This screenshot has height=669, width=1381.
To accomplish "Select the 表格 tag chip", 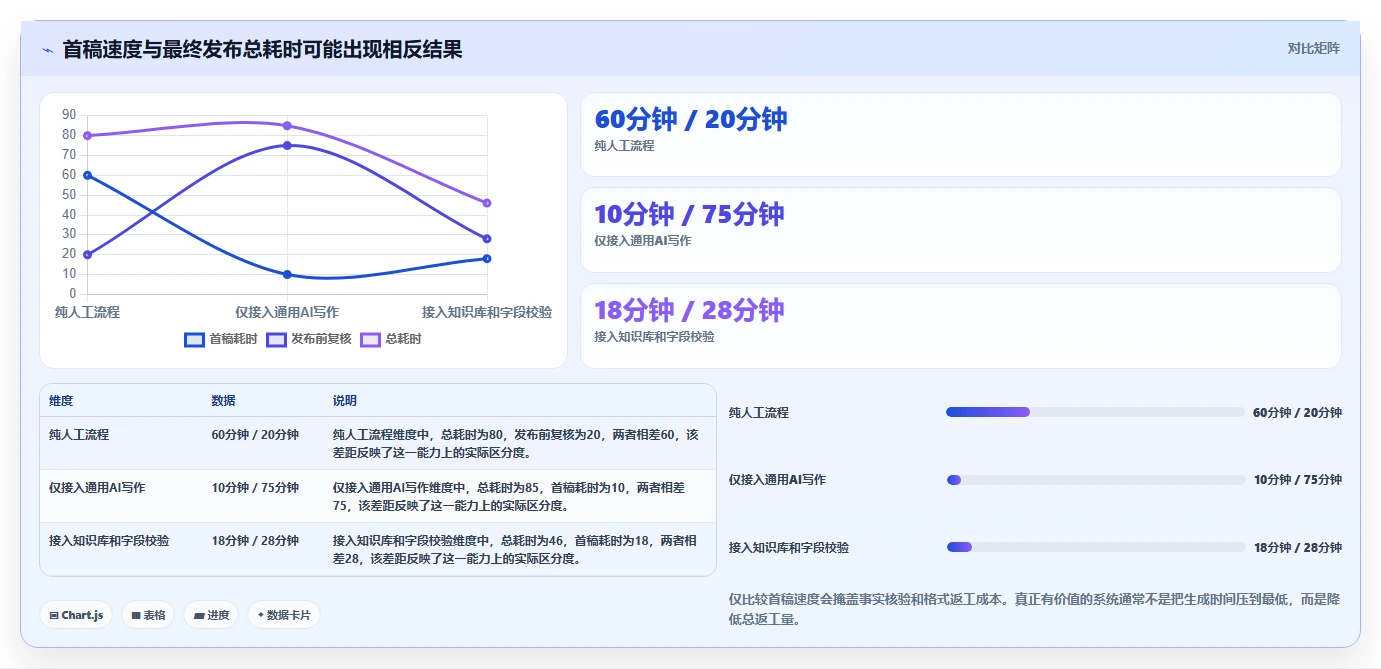I will (148, 615).
